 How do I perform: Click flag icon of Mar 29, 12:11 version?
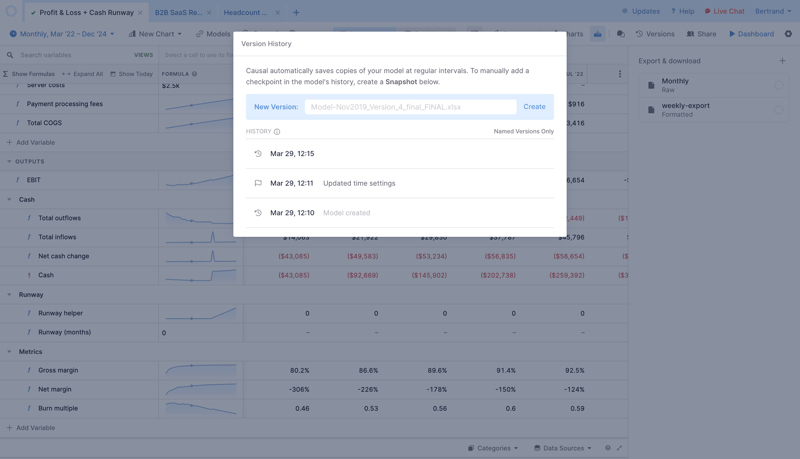click(x=258, y=184)
